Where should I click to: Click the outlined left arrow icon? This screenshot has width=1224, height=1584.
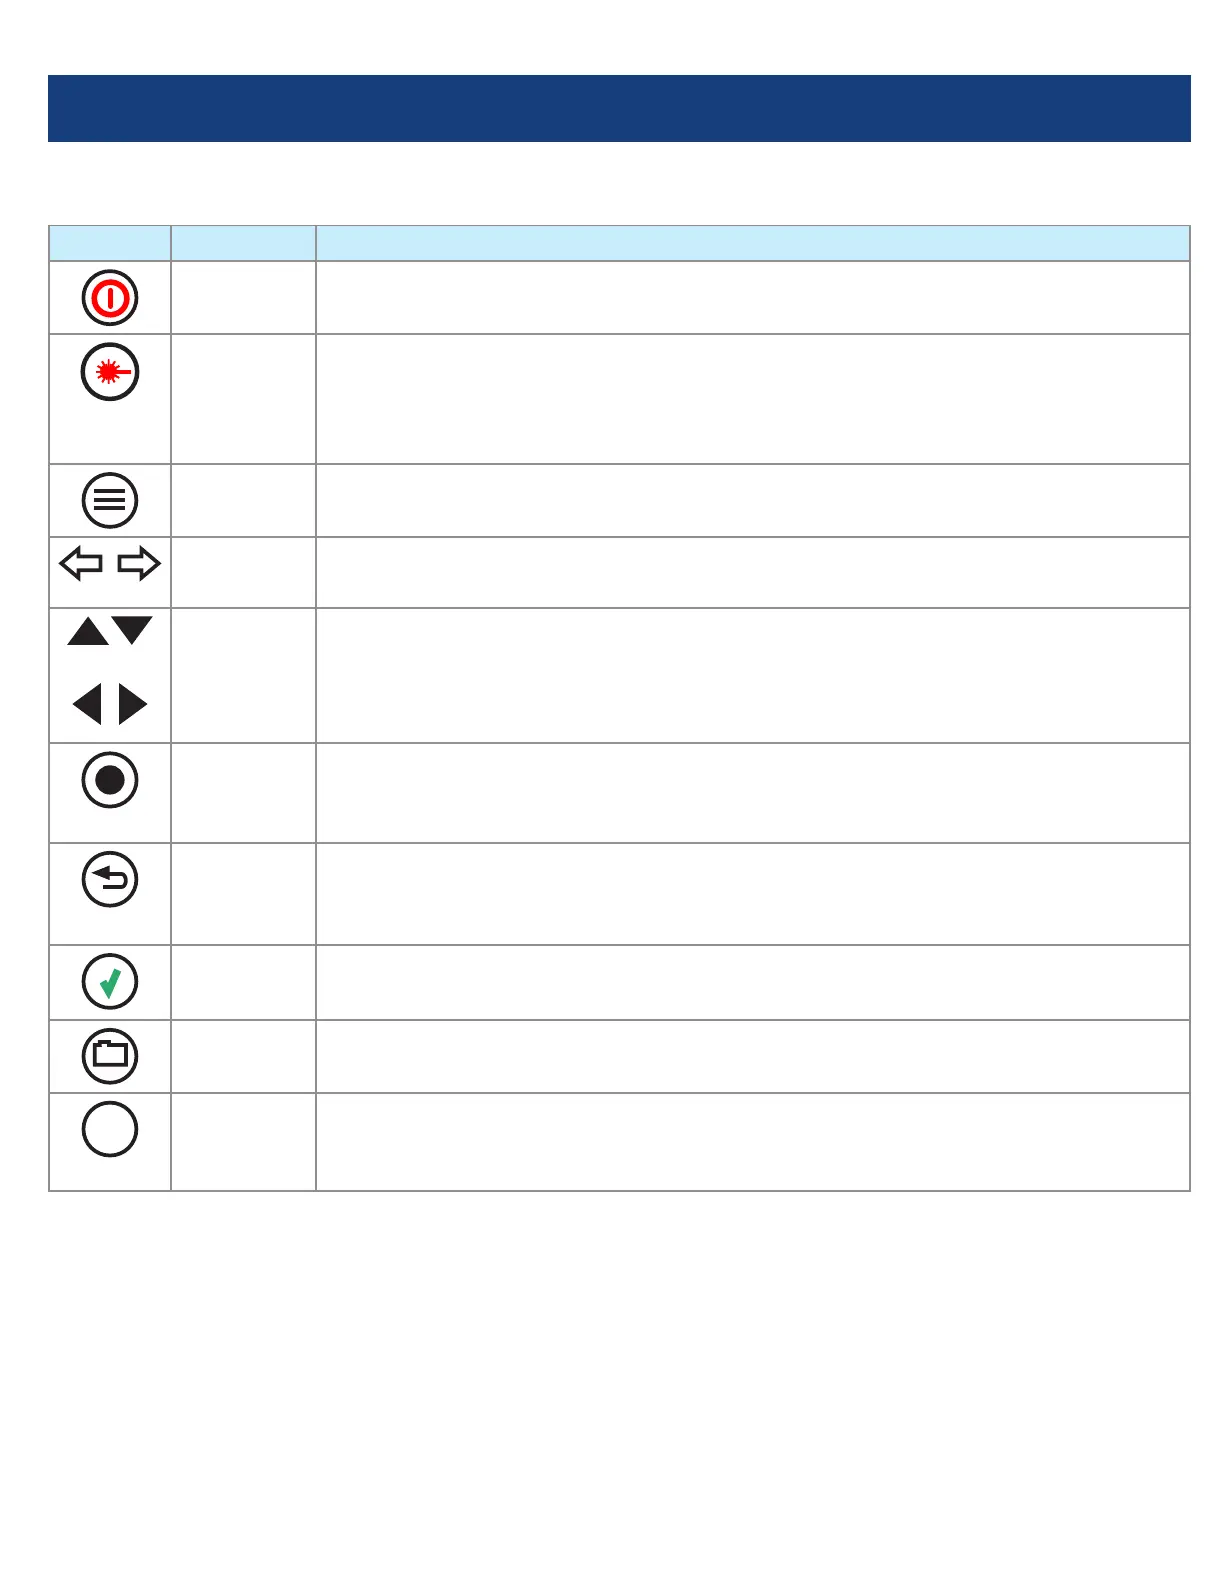click(x=81, y=564)
